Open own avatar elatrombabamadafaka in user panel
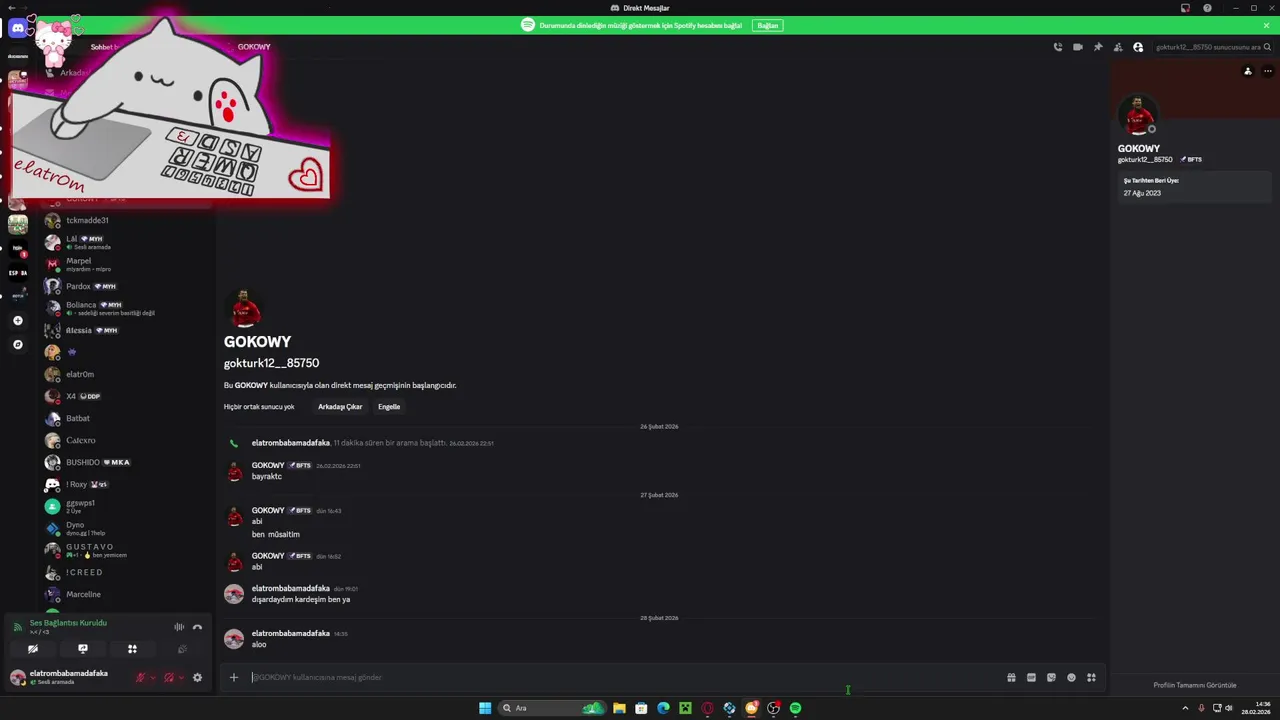Screen dimensions: 1280x720 coord(18,677)
